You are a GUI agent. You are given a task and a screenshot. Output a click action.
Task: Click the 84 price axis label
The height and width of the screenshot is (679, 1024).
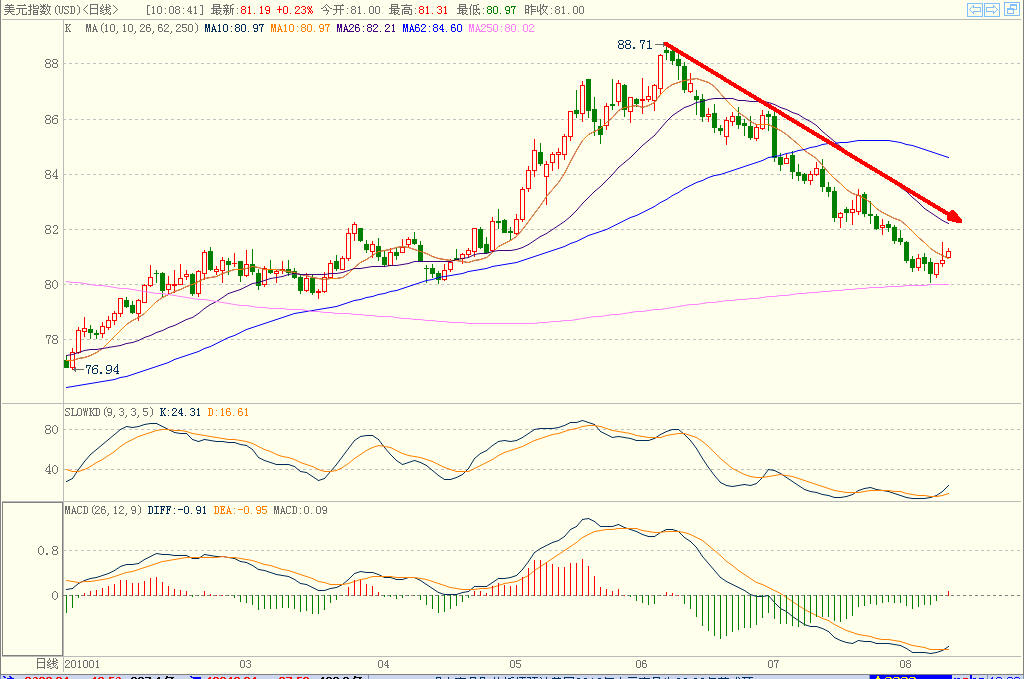52,174
